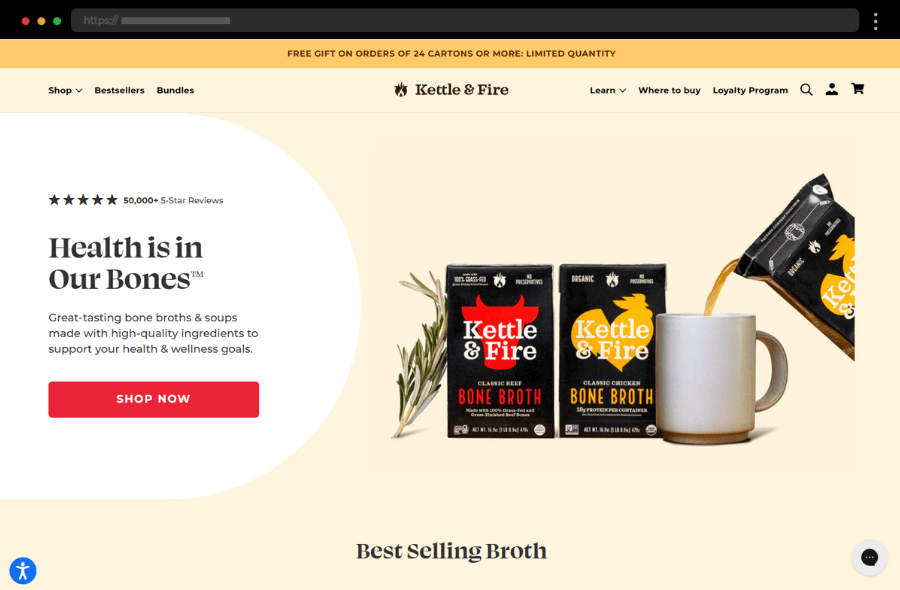900x590 pixels.
Task: Click the free gift announcement banner
Action: [450, 53]
